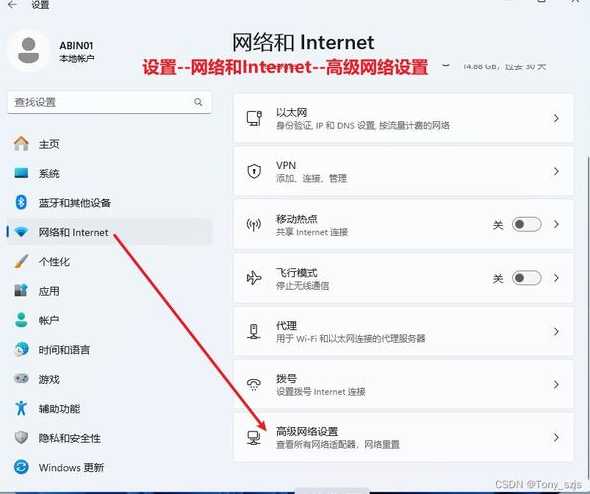Go to 蓝牙和其他设备 category
This screenshot has height=494, width=590.
click(109, 202)
